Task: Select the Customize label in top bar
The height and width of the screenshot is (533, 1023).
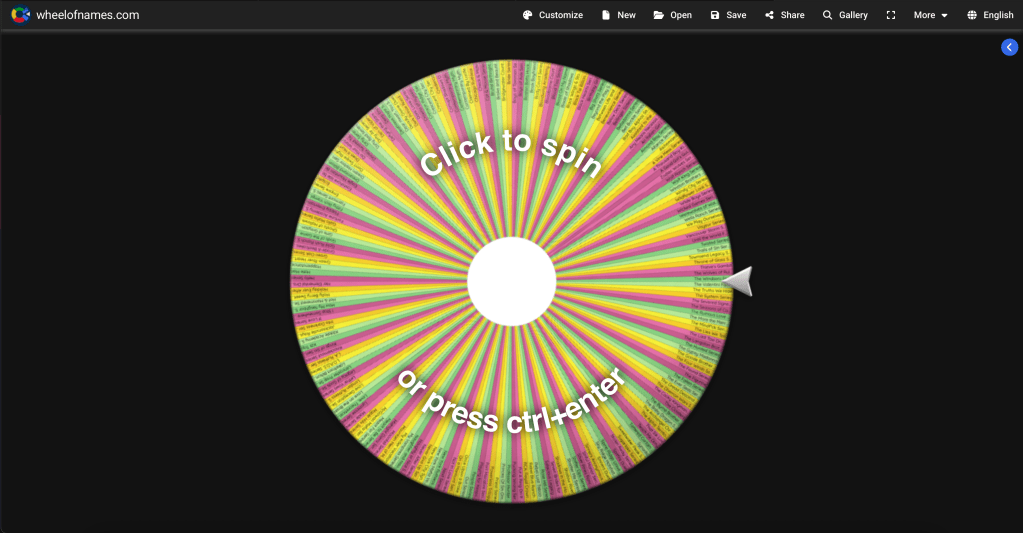Action: (x=561, y=15)
